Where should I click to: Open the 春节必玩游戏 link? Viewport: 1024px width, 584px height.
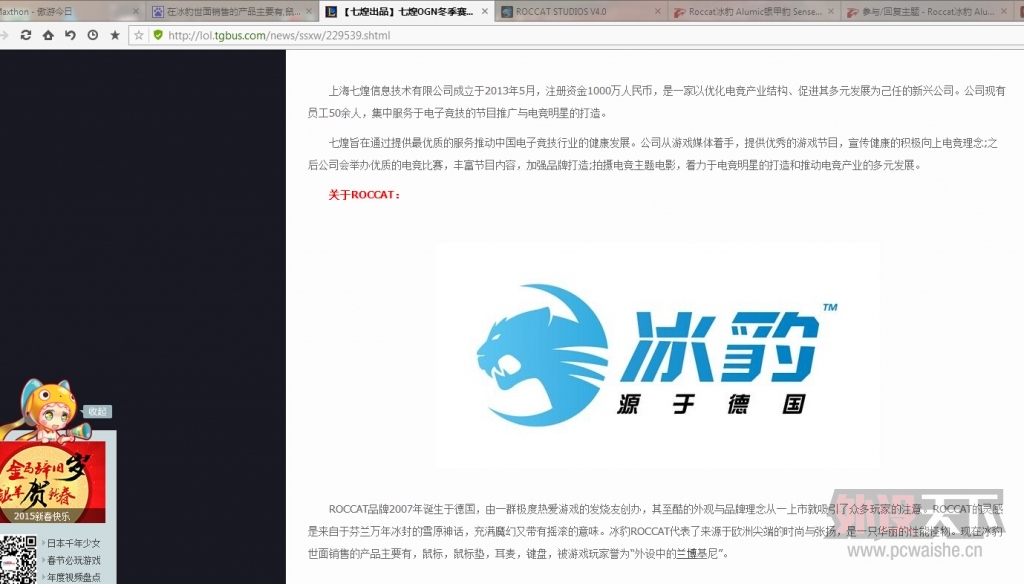(73, 560)
